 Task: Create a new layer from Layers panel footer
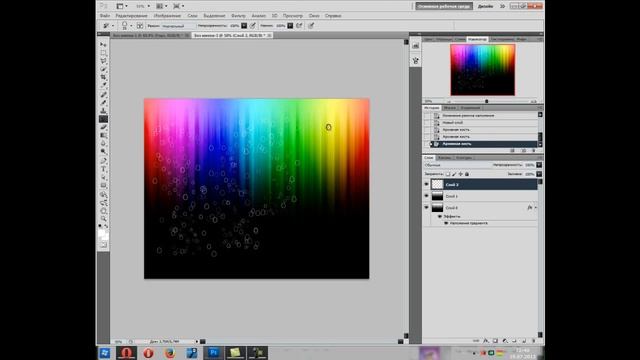point(524,340)
